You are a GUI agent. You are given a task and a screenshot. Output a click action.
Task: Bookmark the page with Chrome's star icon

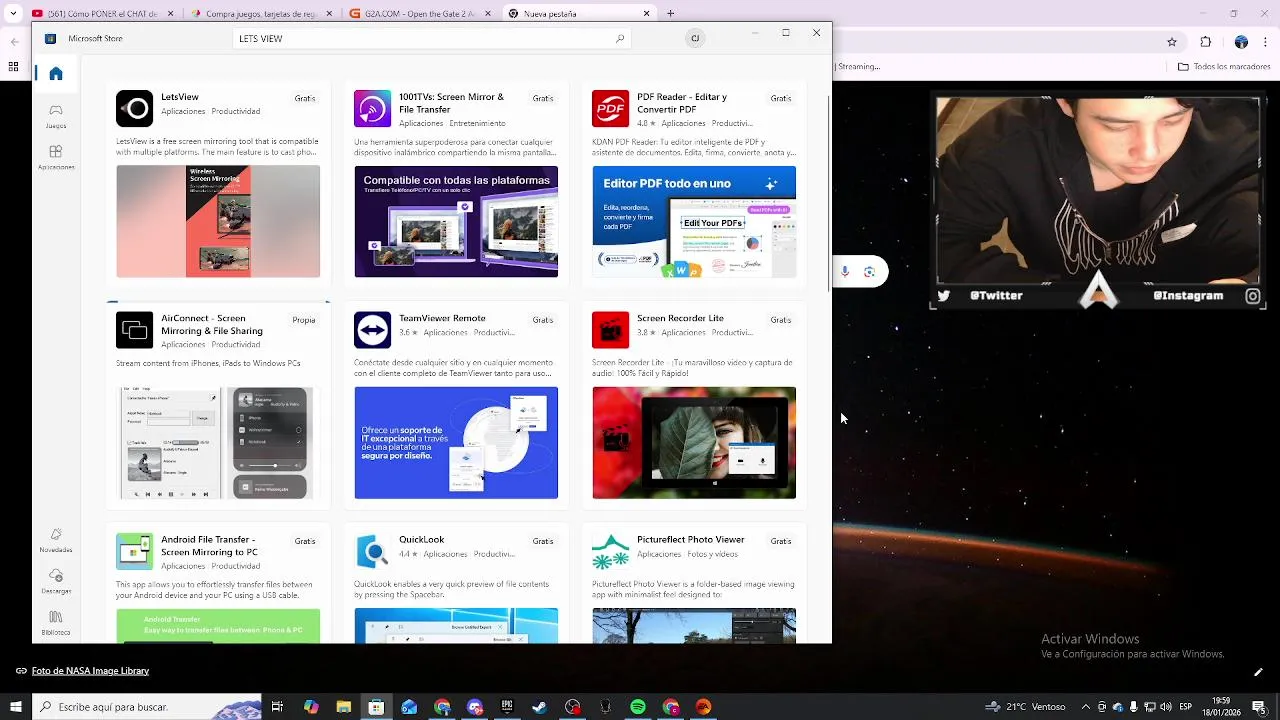pos(1172,42)
